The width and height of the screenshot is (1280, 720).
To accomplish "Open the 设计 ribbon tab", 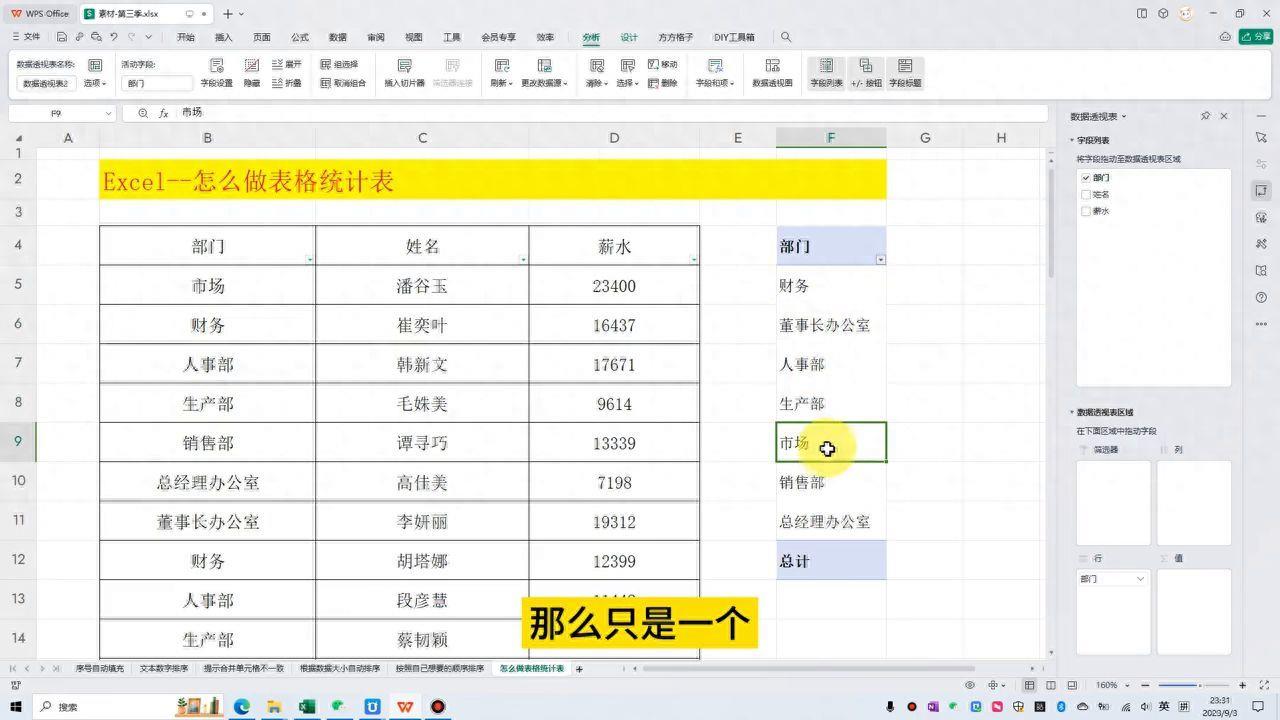I will pyautogui.click(x=629, y=37).
